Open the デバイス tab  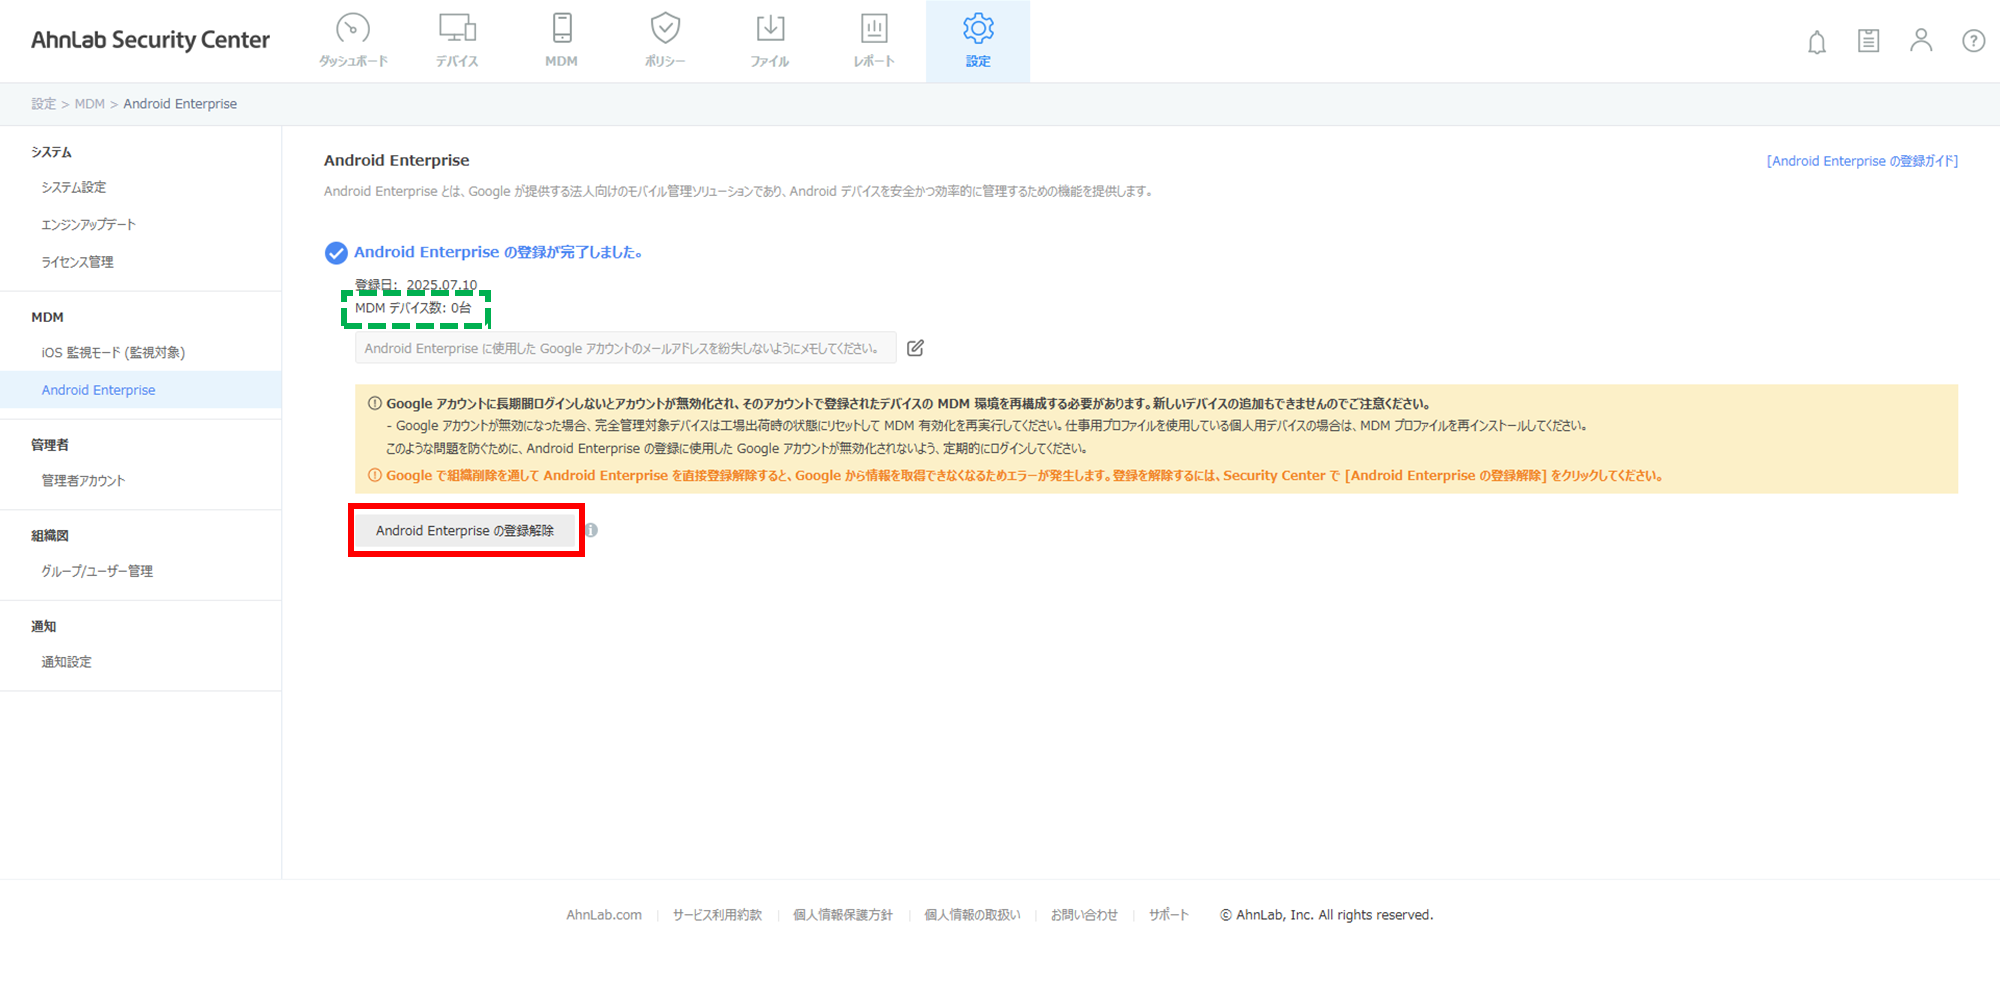click(x=457, y=41)
